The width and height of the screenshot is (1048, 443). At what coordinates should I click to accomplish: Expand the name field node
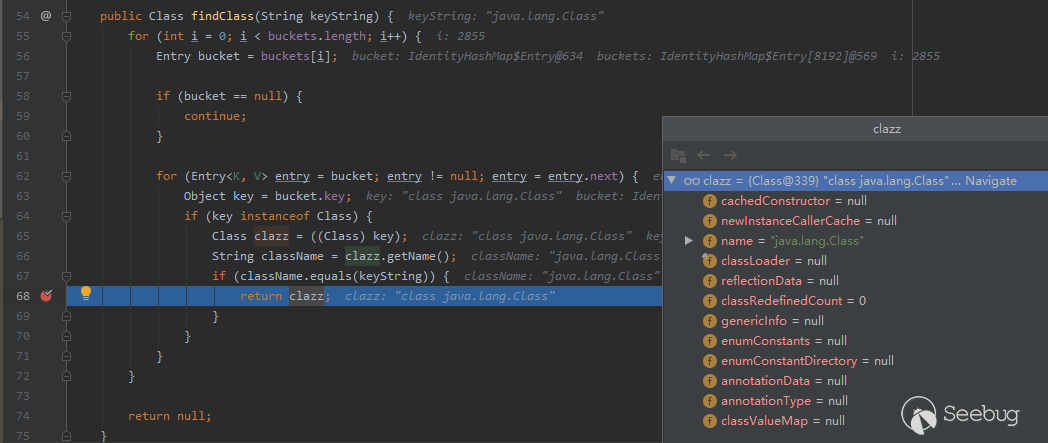(689, 241)
